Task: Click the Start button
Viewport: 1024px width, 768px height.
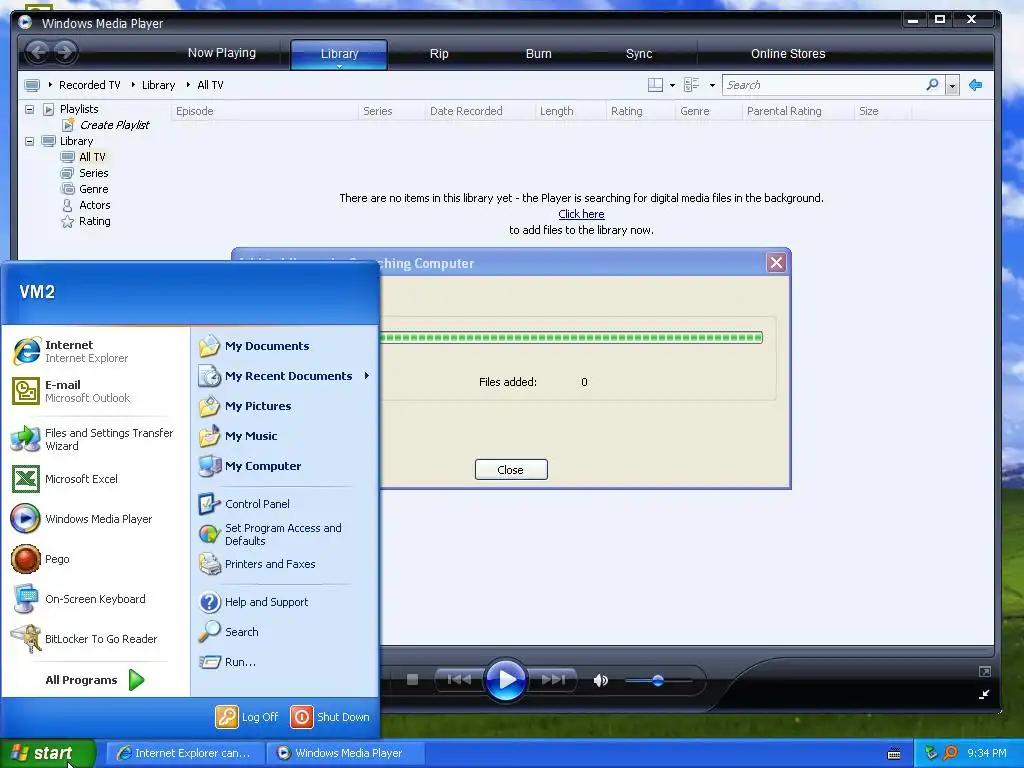Action: click(47, 753)
